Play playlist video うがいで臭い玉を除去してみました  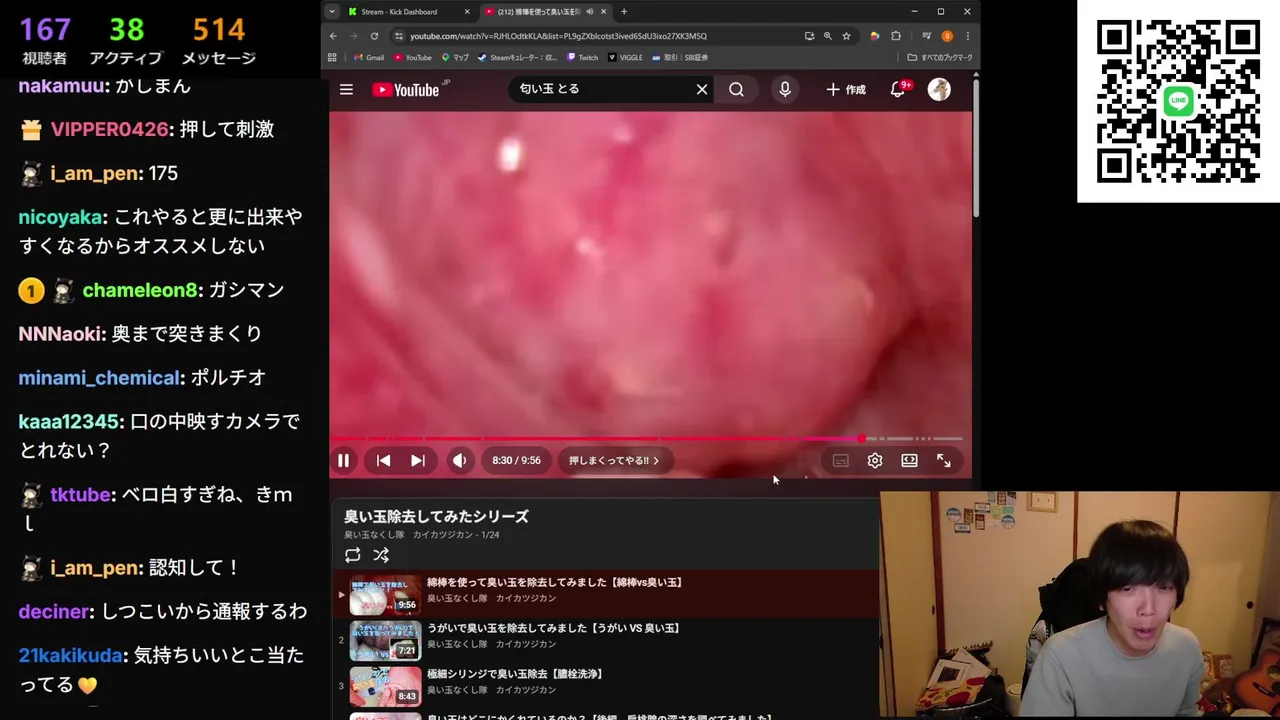point(553,628)
